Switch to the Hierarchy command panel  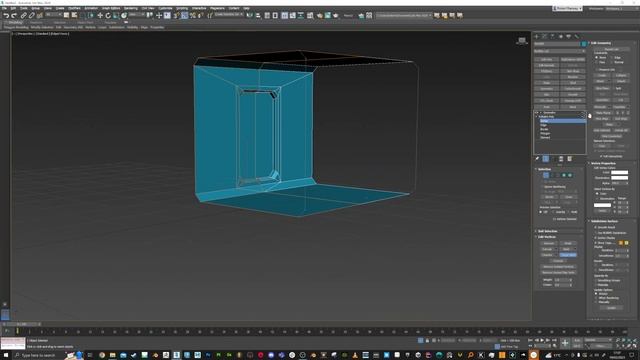(552, 36)
